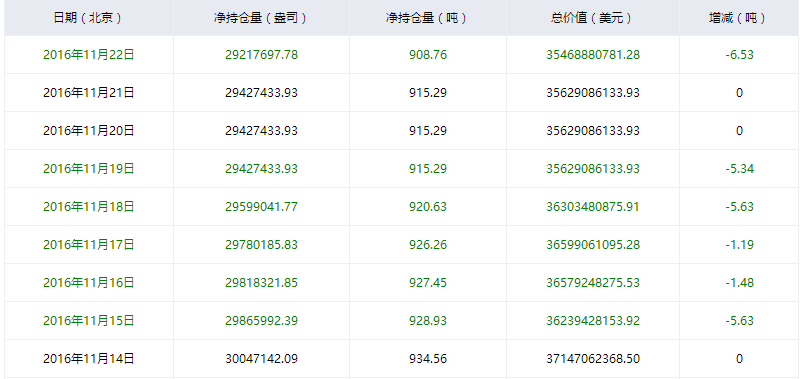Click the total value 36239428153.92
This screenshot has height=379, width=802.
tap(593, 321)
